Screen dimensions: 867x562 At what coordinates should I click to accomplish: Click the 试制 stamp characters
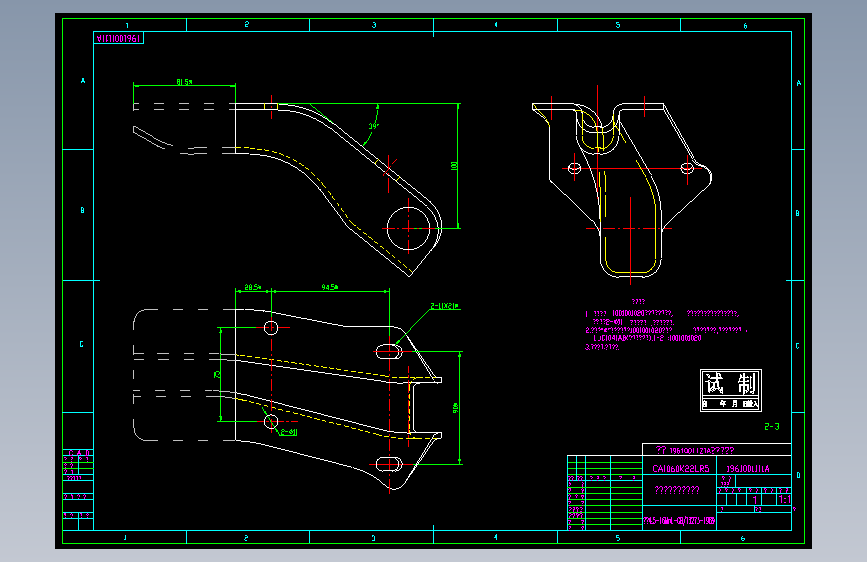click(730, 383)
